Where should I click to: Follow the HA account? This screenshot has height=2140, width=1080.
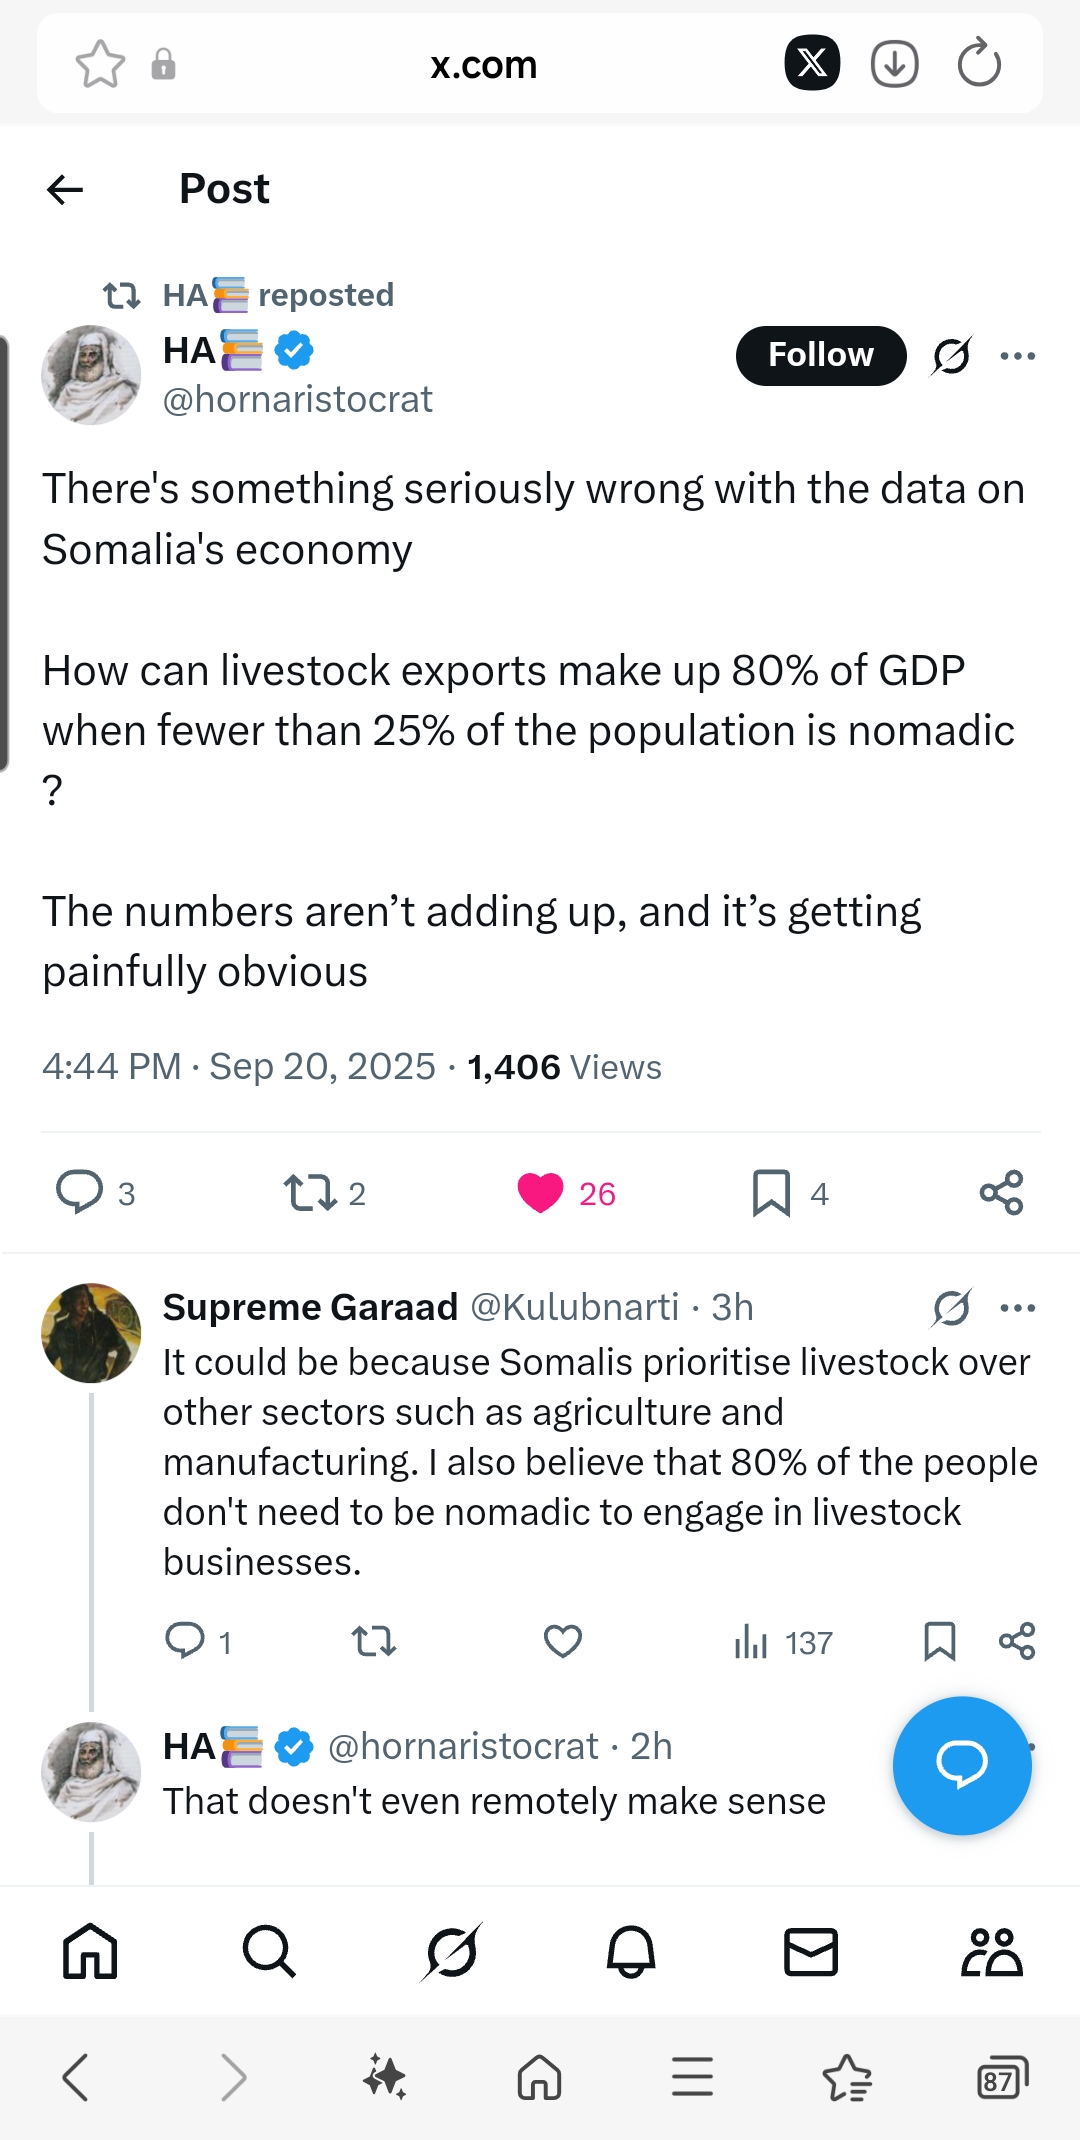820,356
